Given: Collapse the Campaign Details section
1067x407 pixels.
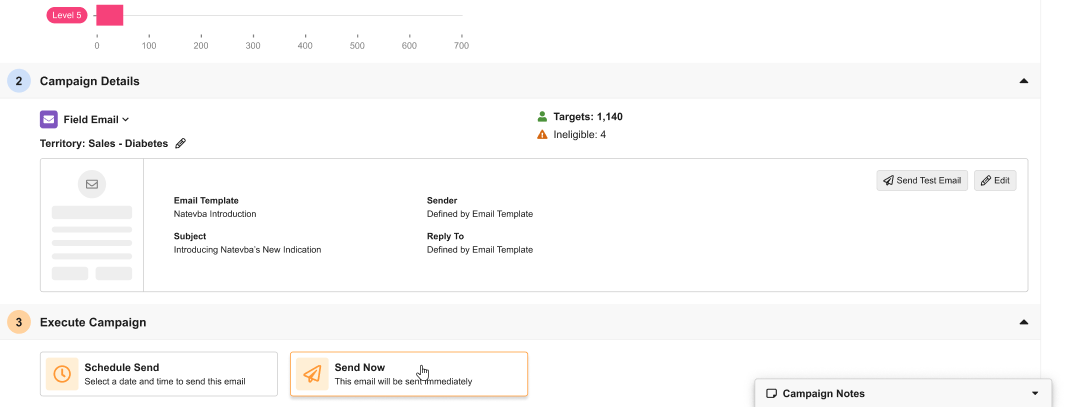Looking at the screenshot, I should (1023, 81).
